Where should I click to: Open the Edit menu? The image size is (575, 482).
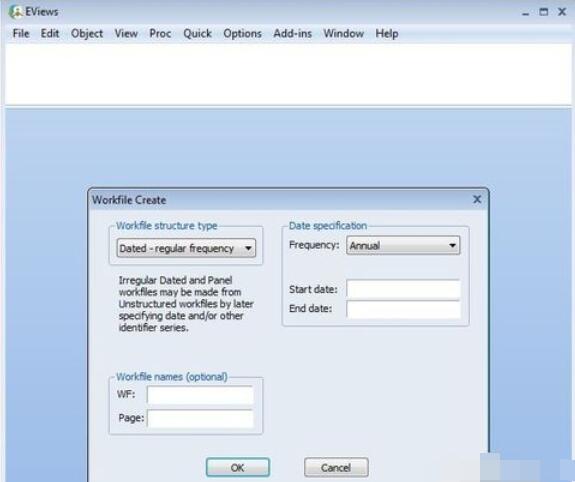50,33
